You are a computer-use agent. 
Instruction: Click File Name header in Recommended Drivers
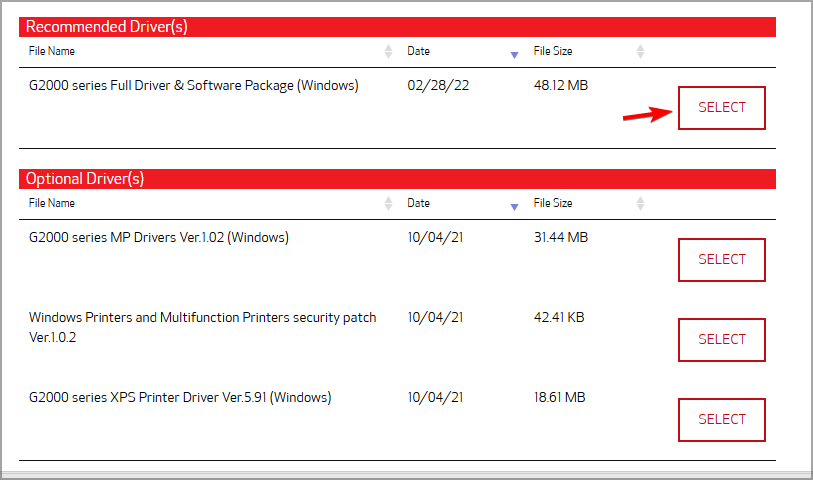(52, 51)
